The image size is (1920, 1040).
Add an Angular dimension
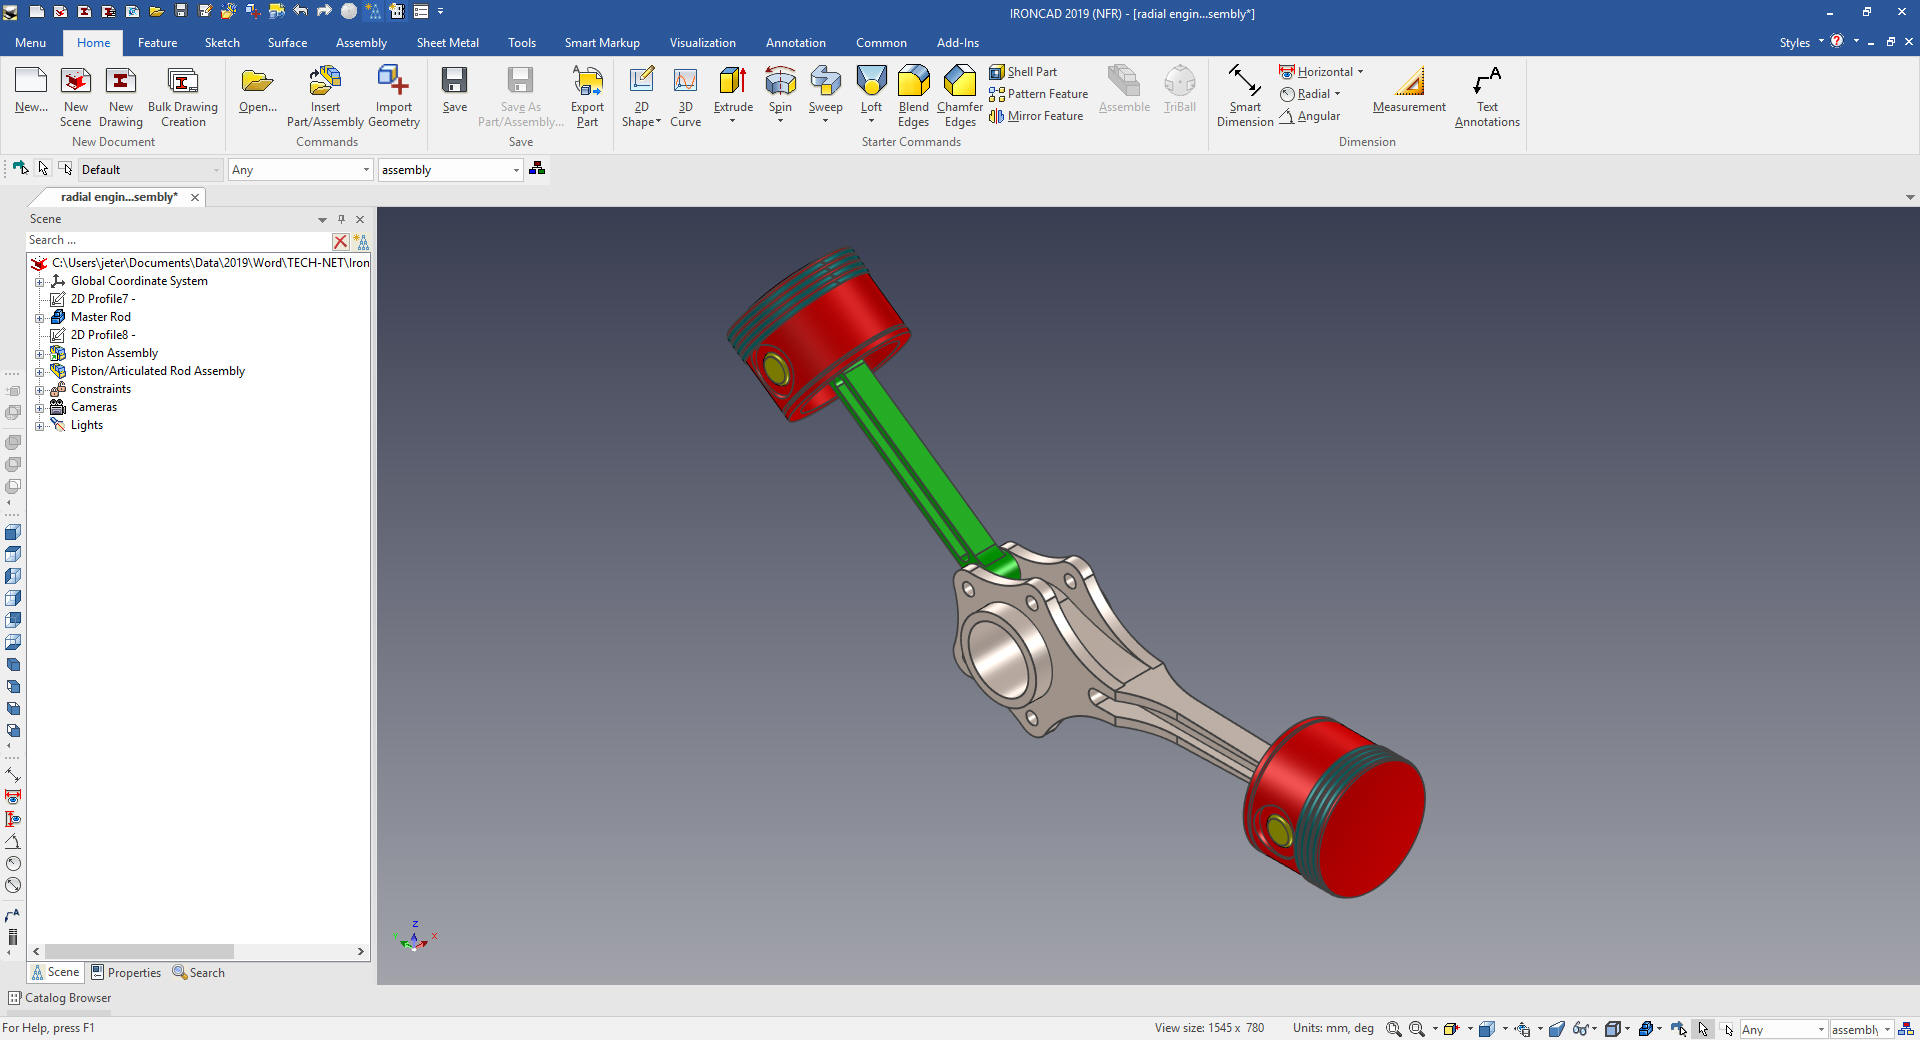pyautogui.click(x=1309, y=116)
